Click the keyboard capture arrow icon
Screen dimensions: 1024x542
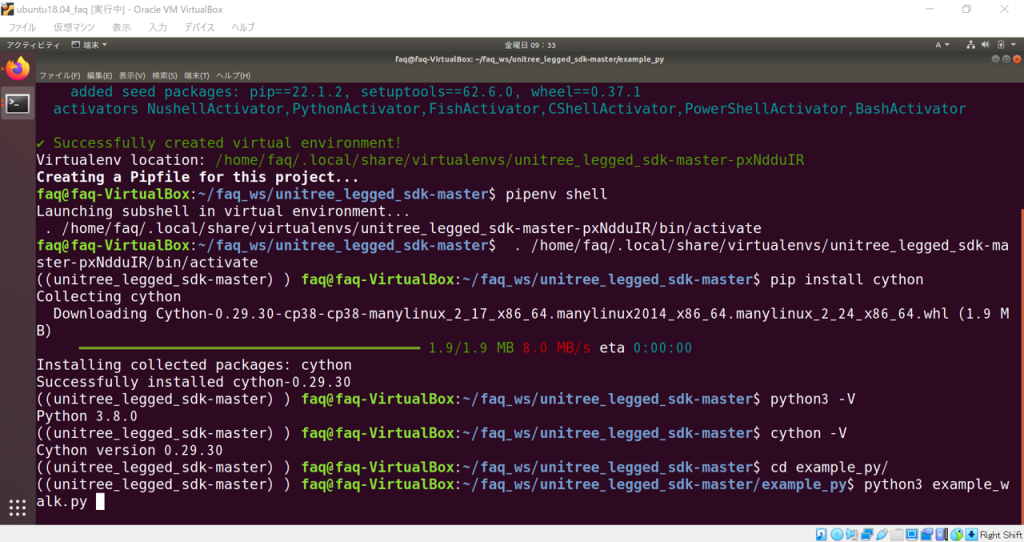coord(971,534)
